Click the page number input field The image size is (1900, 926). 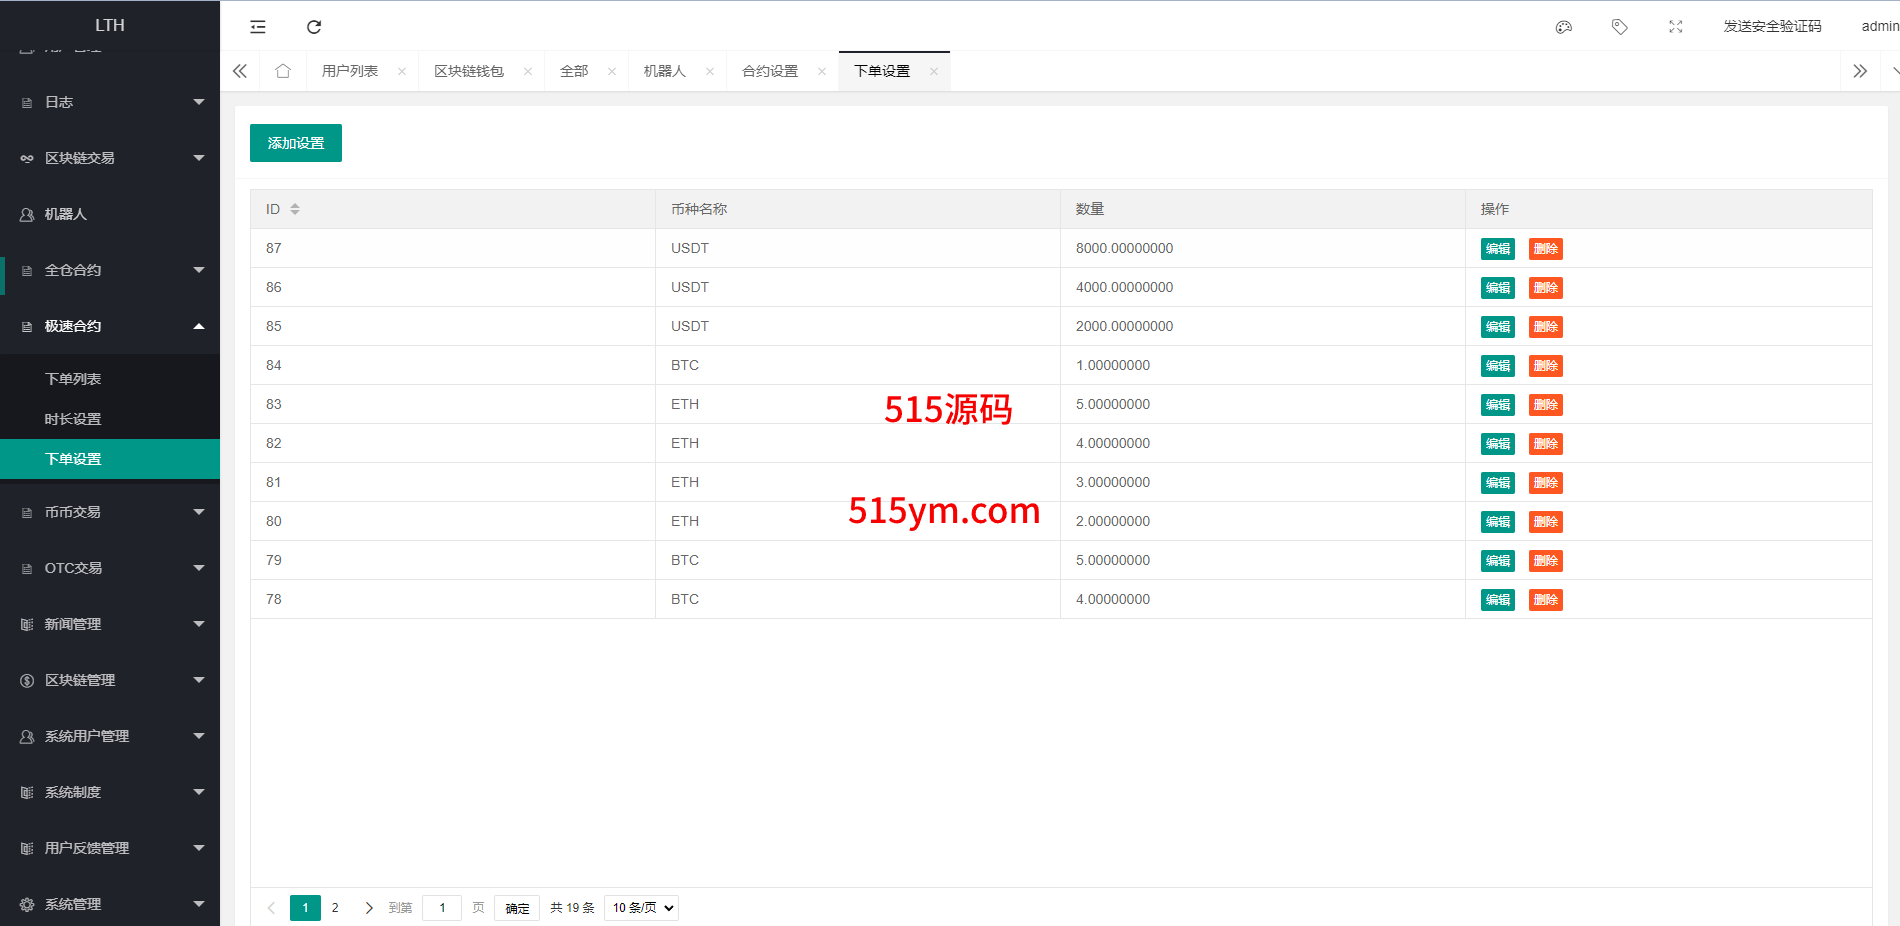point(442,908)
